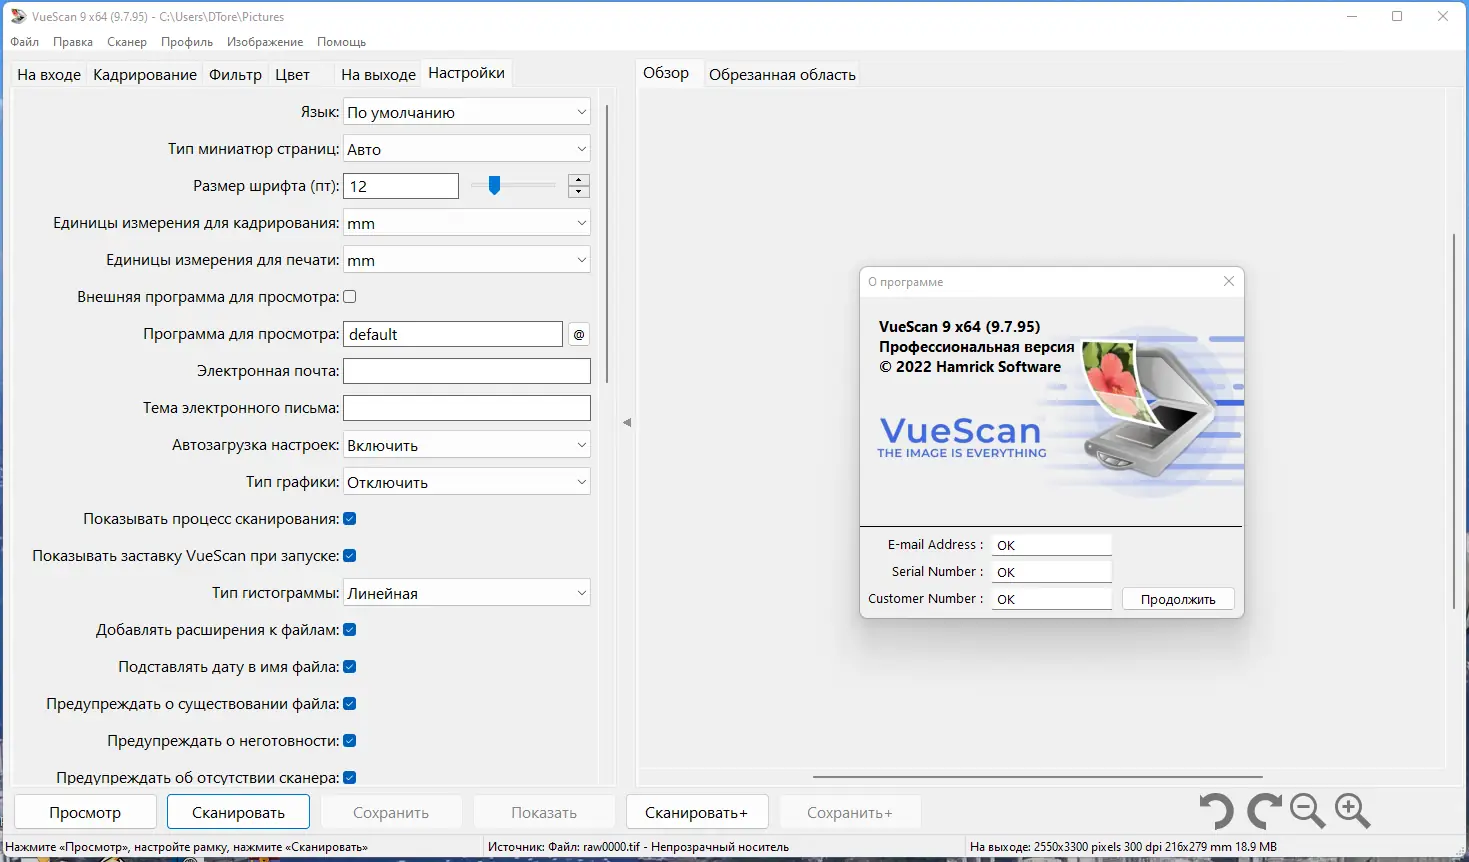Uncheck showing VueScan splash screen at startup

(349, 555)
